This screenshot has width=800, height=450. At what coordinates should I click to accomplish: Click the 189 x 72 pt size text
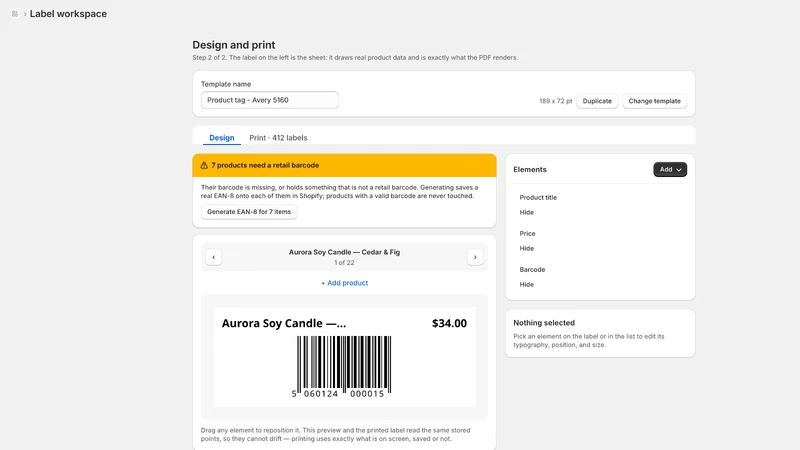click(556, 101)
